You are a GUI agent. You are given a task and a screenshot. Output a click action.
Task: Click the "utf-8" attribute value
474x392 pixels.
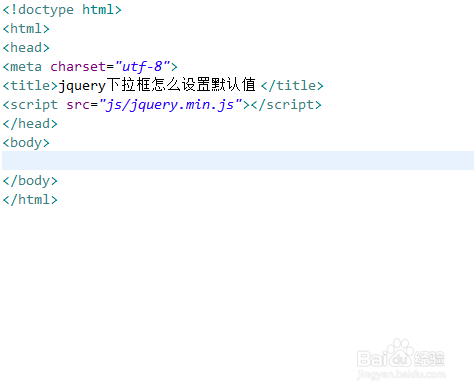[x=142, y=67]
